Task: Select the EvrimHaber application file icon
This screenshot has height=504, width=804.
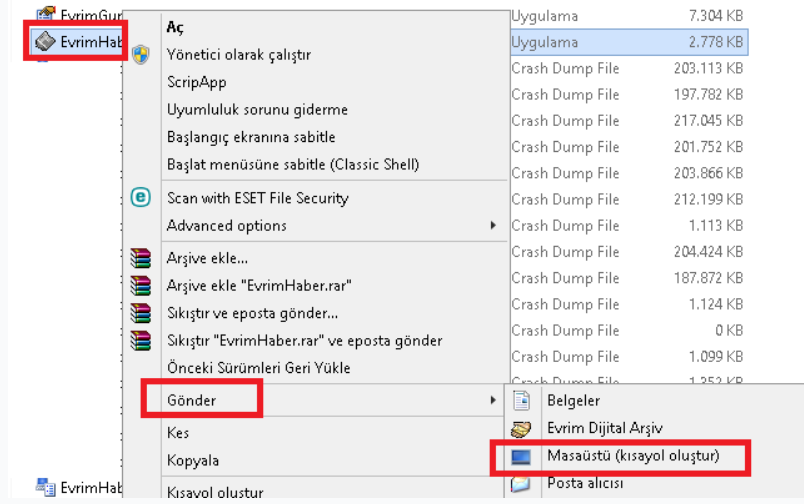Action: coord(45,42)
